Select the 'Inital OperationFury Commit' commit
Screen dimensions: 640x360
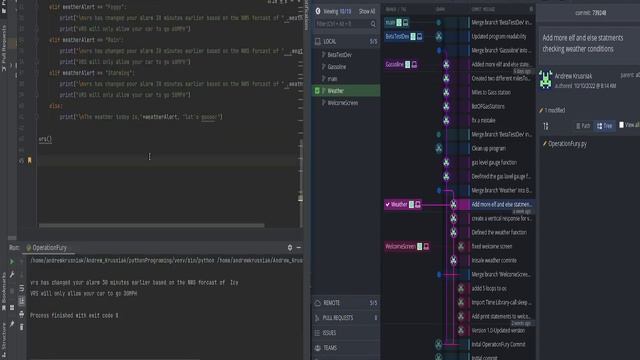(x=498, y=344)
